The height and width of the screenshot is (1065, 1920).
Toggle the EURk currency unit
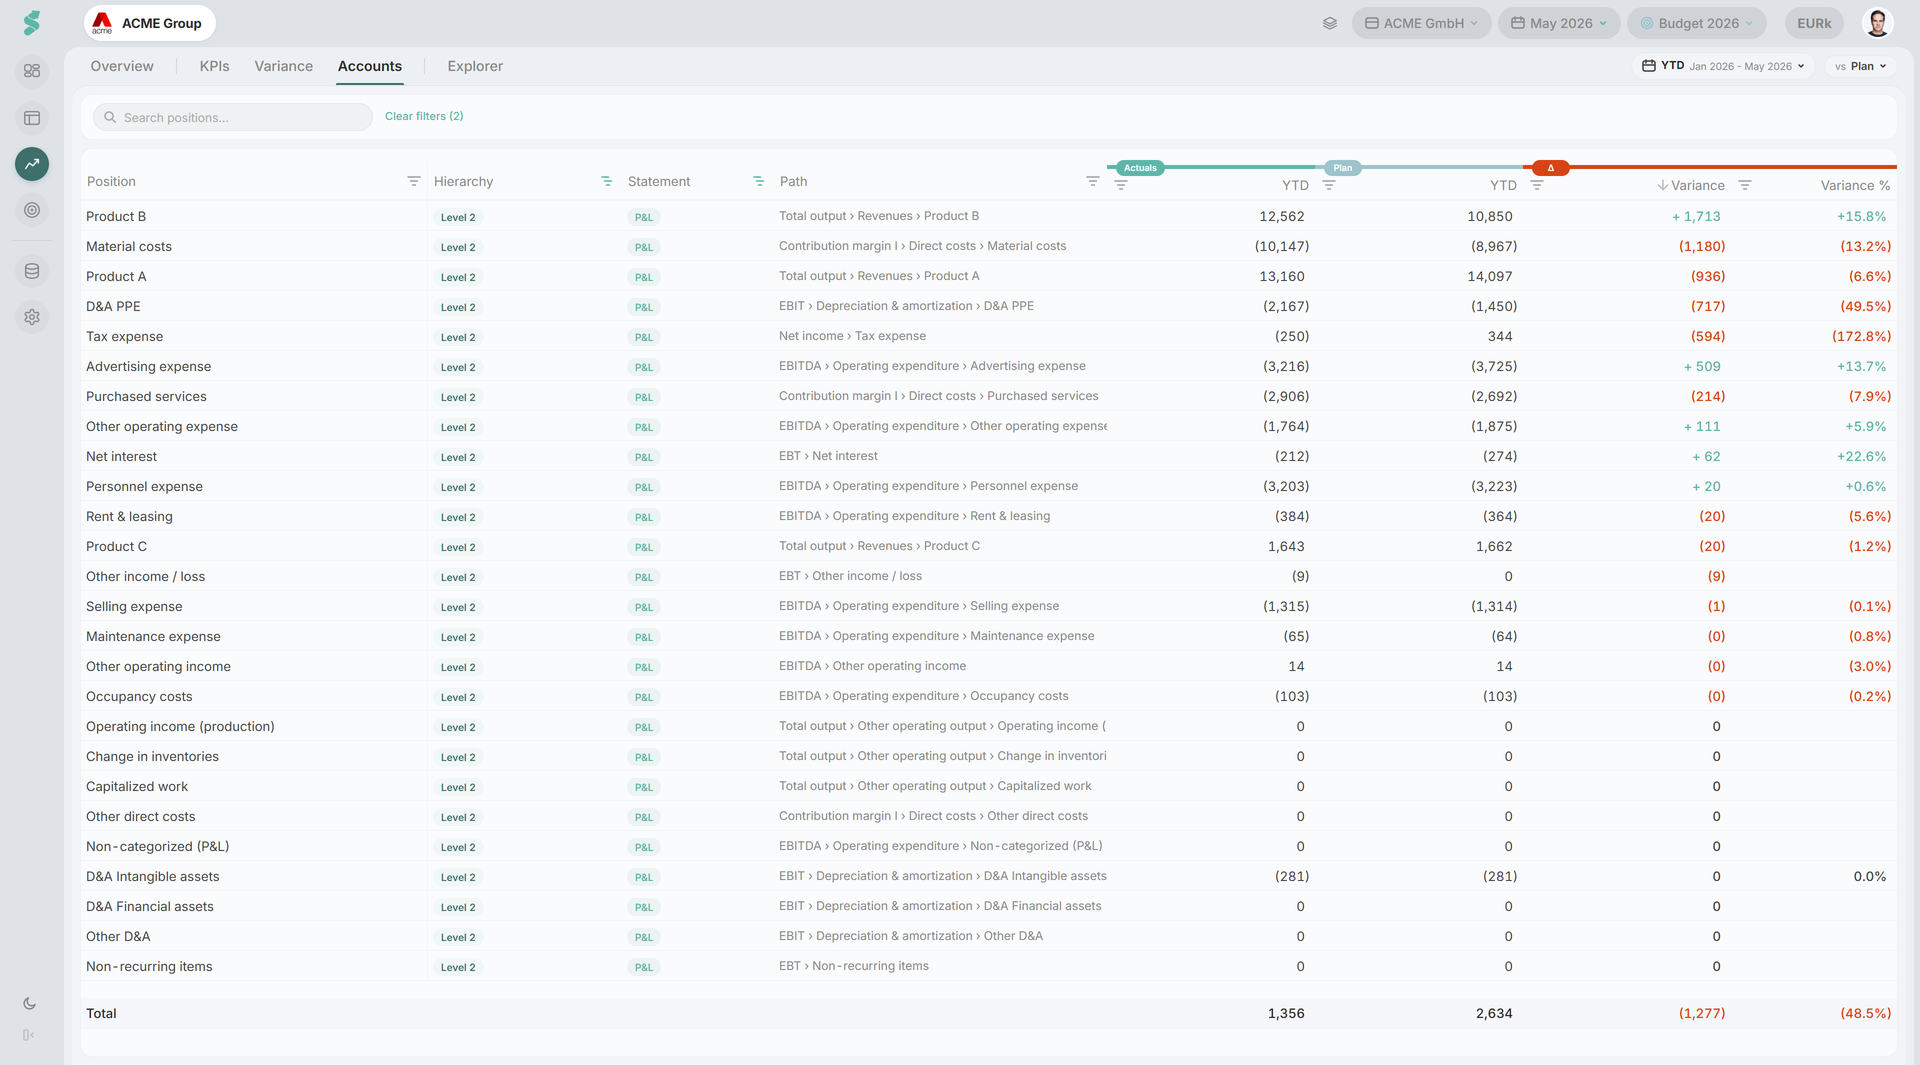pyautogui.click(x=1814, y=23)
